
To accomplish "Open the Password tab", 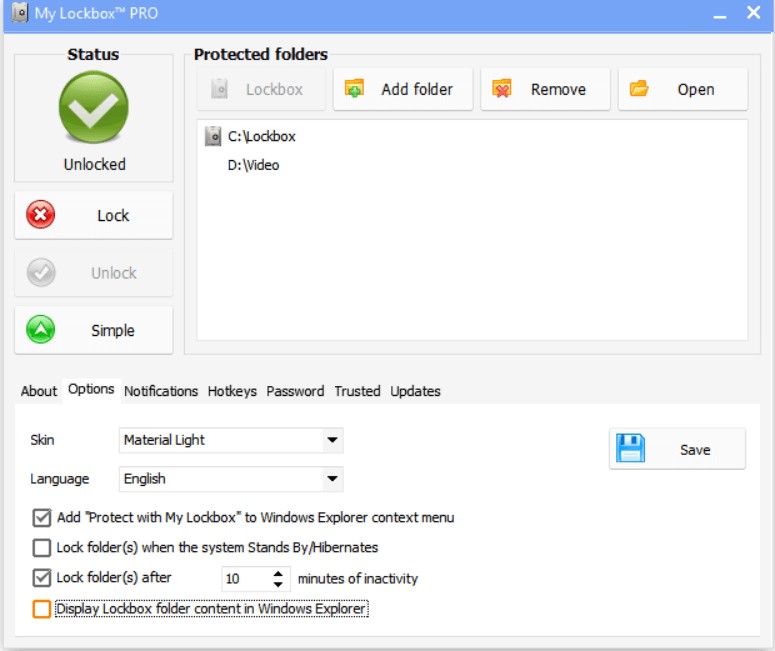I will [x=295, y=391].
